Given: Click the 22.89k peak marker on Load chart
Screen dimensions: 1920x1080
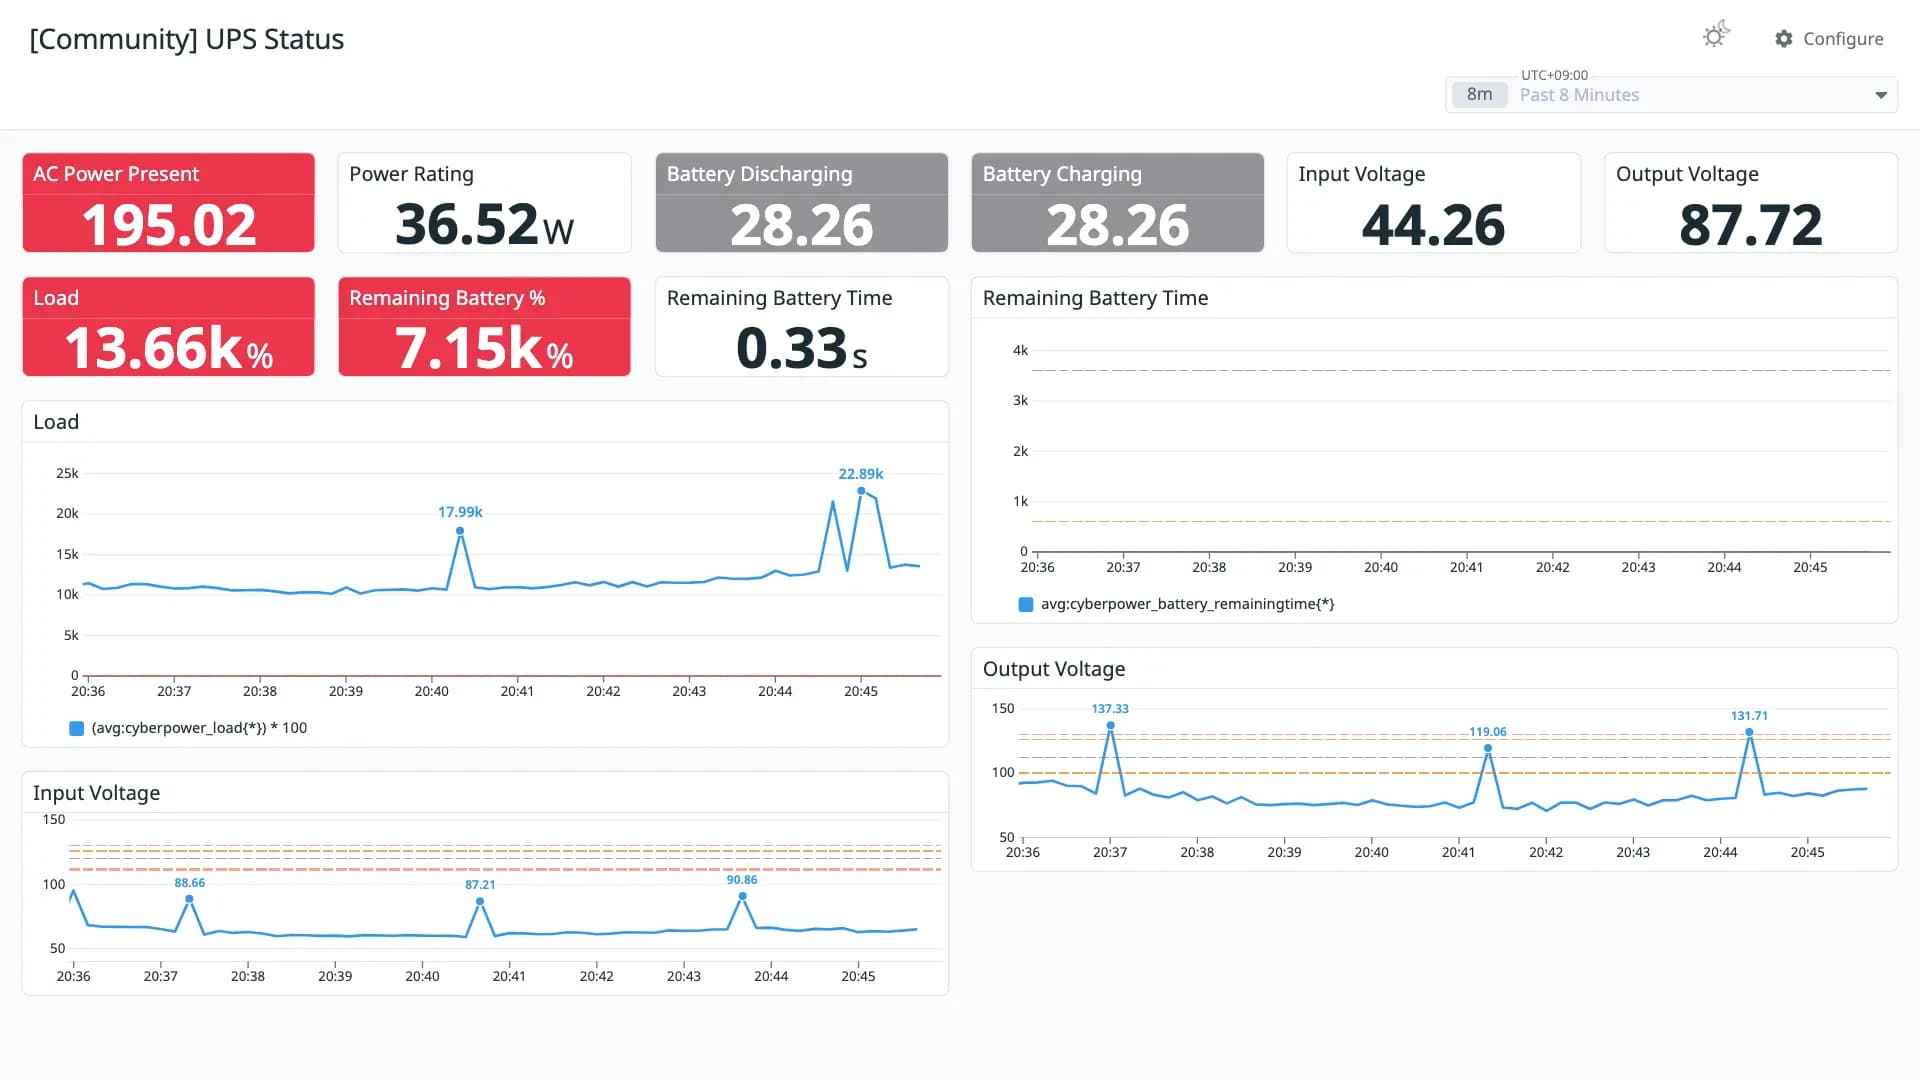Looking at the screenshot, I should pos(861,491).
